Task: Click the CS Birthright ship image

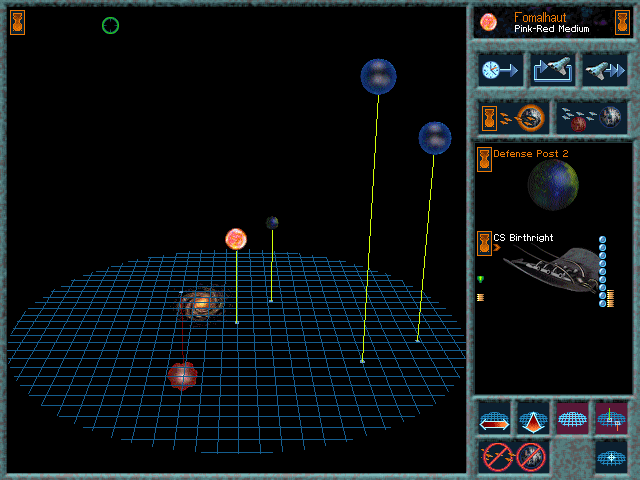Action: pos(550,269)
